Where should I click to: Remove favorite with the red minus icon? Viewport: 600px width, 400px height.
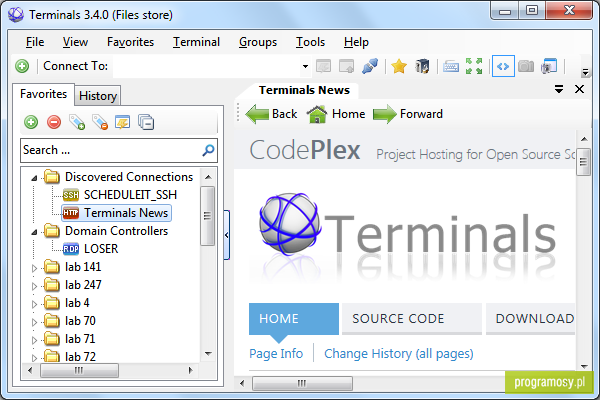pyautogui.click(x=54, y=122)
